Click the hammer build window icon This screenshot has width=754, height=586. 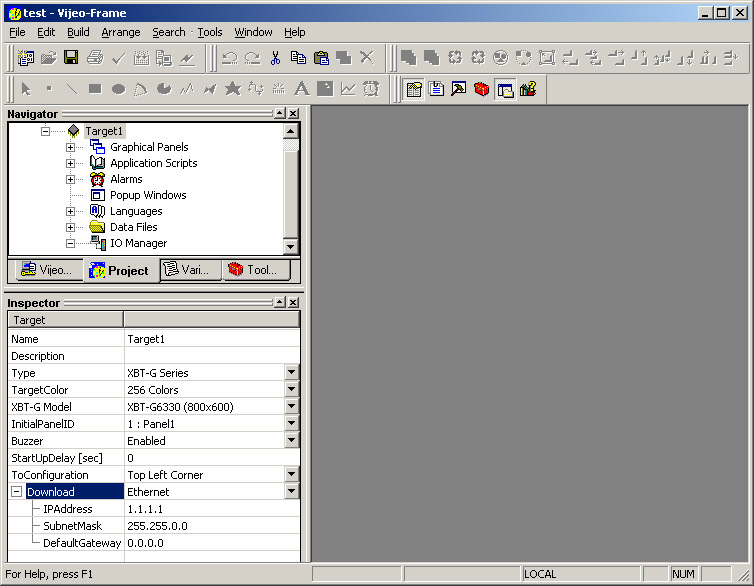[x=459, y=89]
